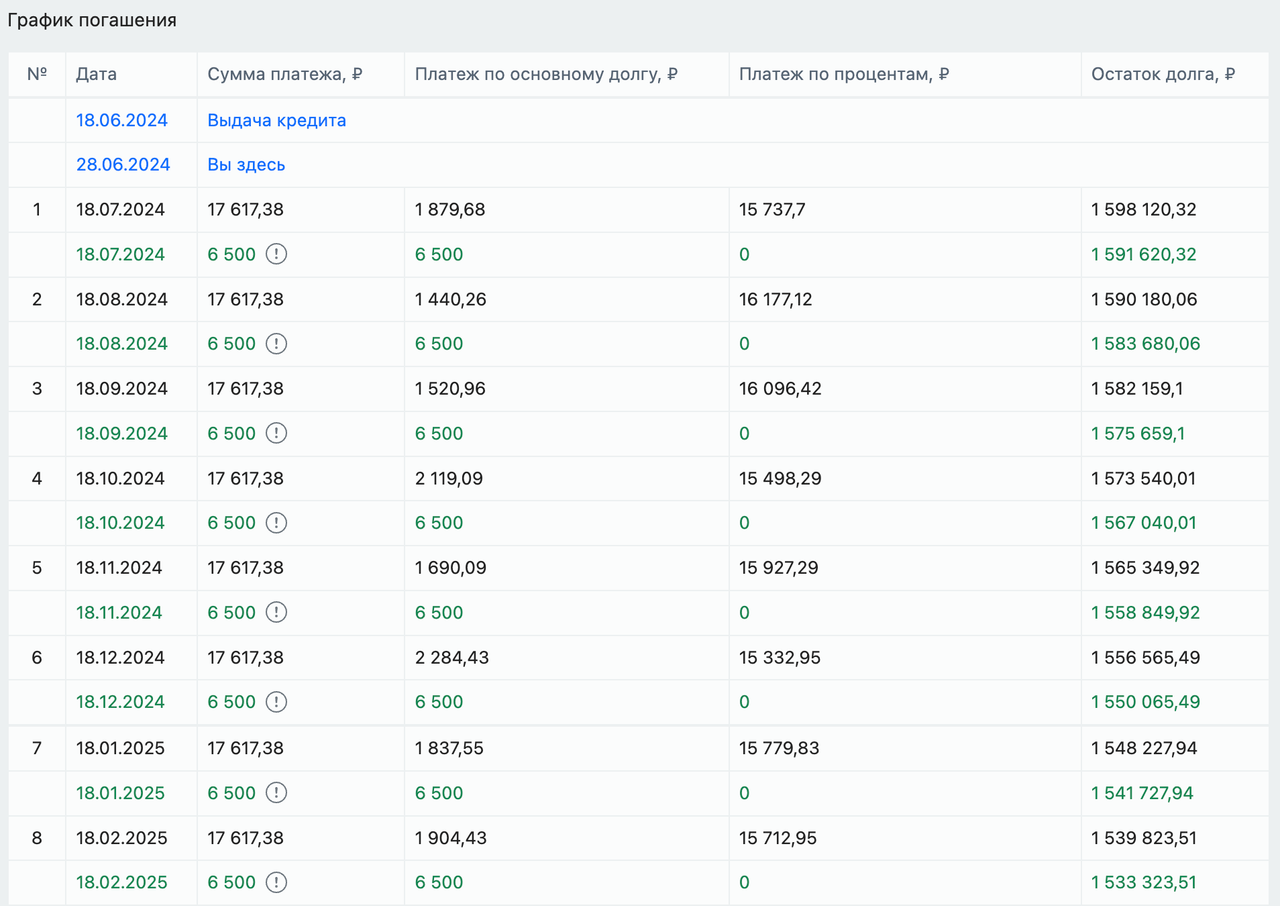Image resolution: width=1280 pixels, height=906 pixels.
Task: Select green remaining debt 1 533 323,51
Action: pyautogui.click(x=1144, y=882)
